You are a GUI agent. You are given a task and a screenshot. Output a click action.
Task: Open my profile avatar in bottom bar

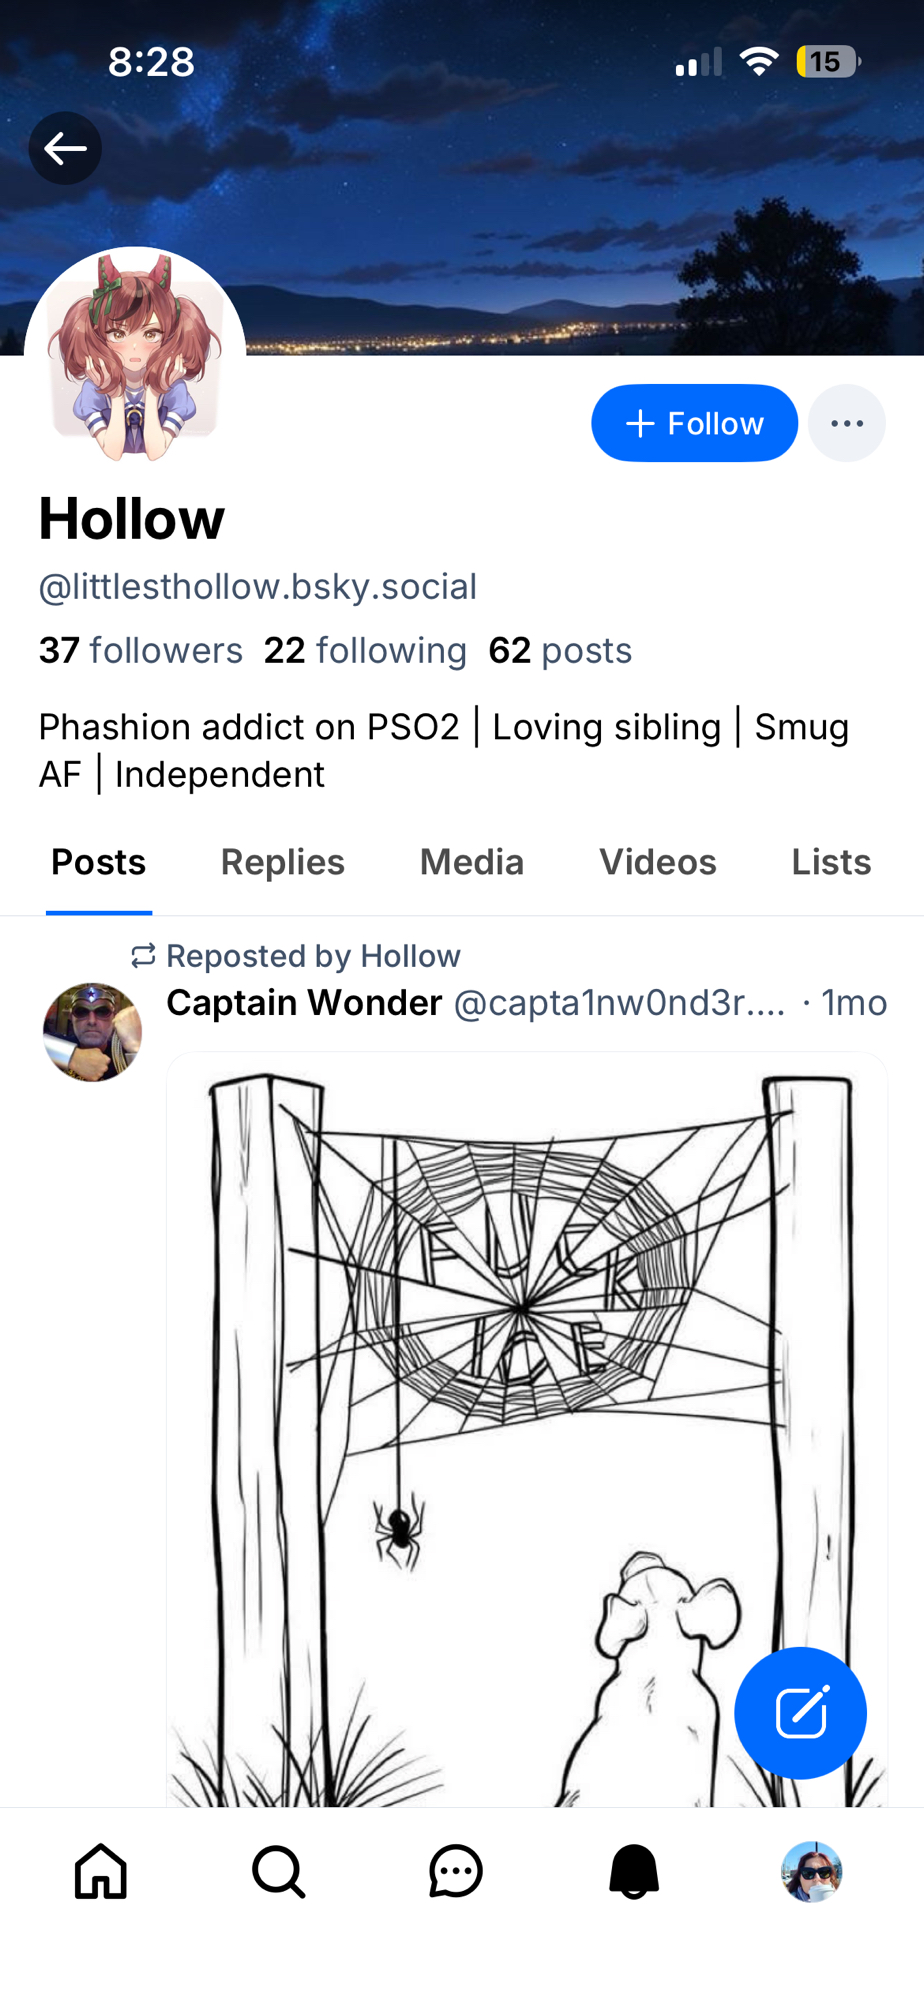click(811, 1871)
